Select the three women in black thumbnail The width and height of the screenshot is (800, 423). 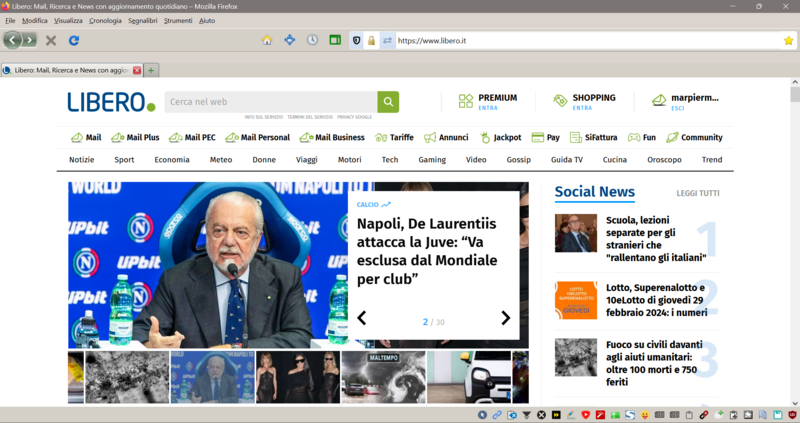click(x=298, y=377)
